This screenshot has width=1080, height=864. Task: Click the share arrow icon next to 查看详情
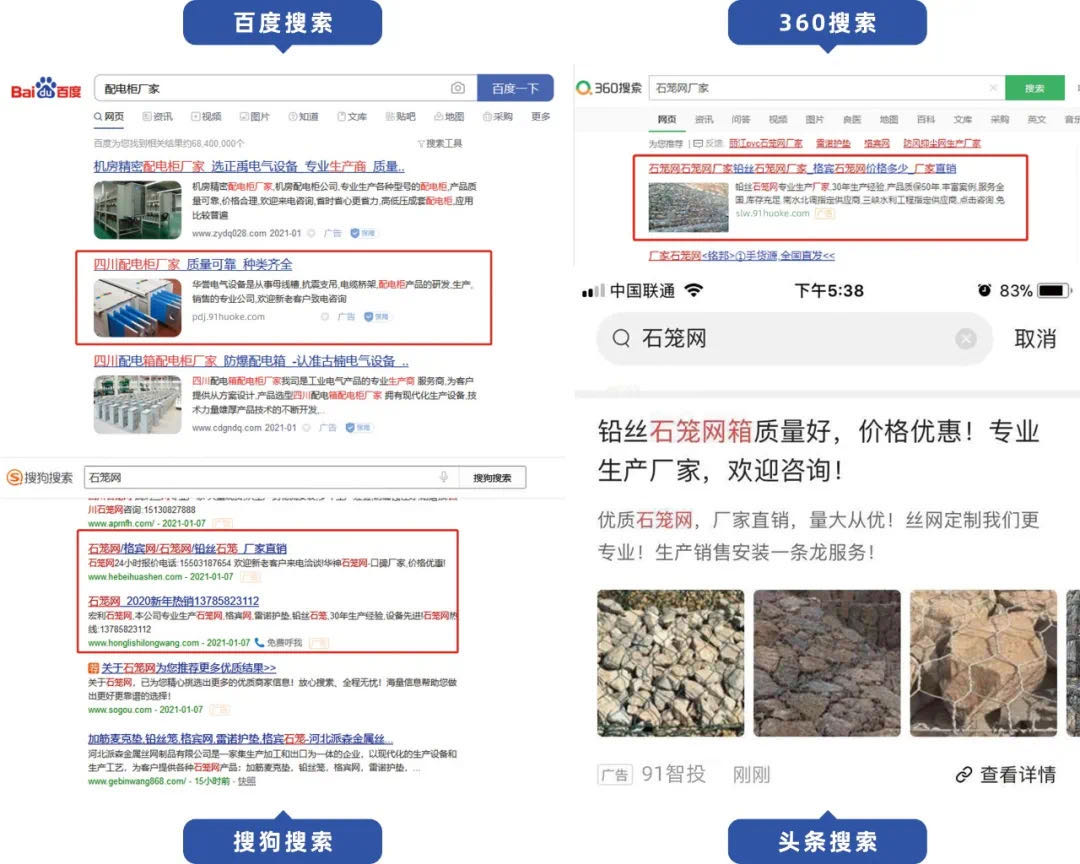click(963, 774)
